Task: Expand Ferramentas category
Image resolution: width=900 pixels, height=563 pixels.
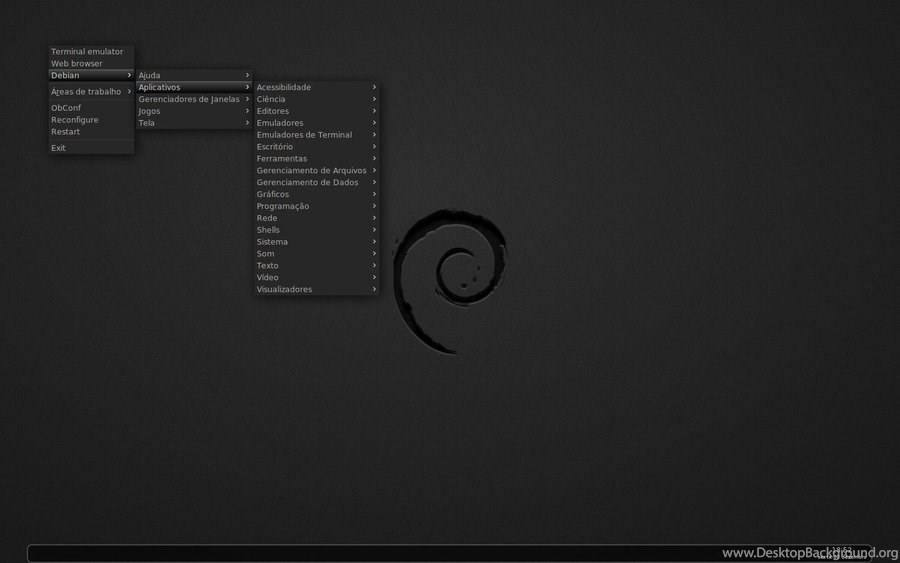Action: click(x=316, y=159)
